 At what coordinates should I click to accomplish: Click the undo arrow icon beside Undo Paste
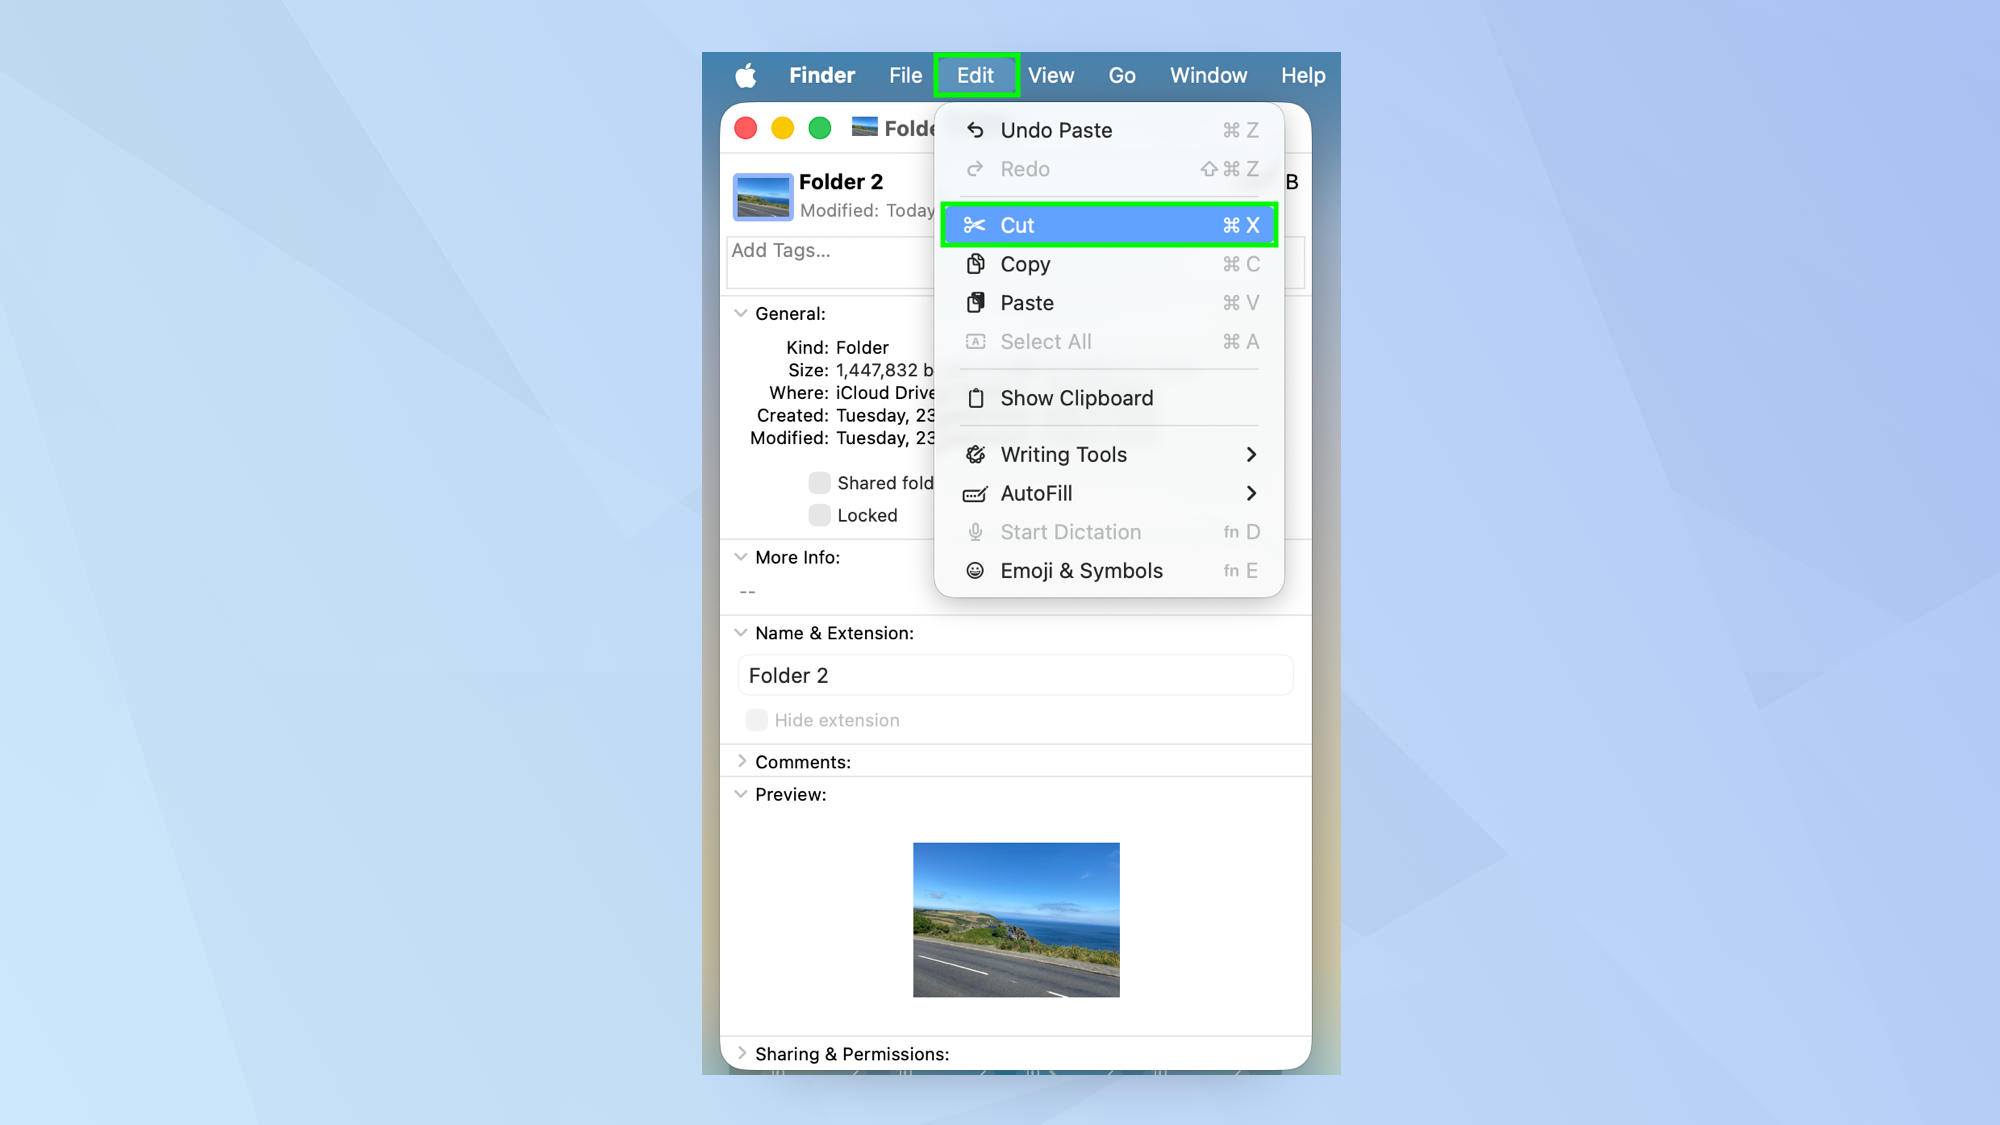[x=975, y=129]
